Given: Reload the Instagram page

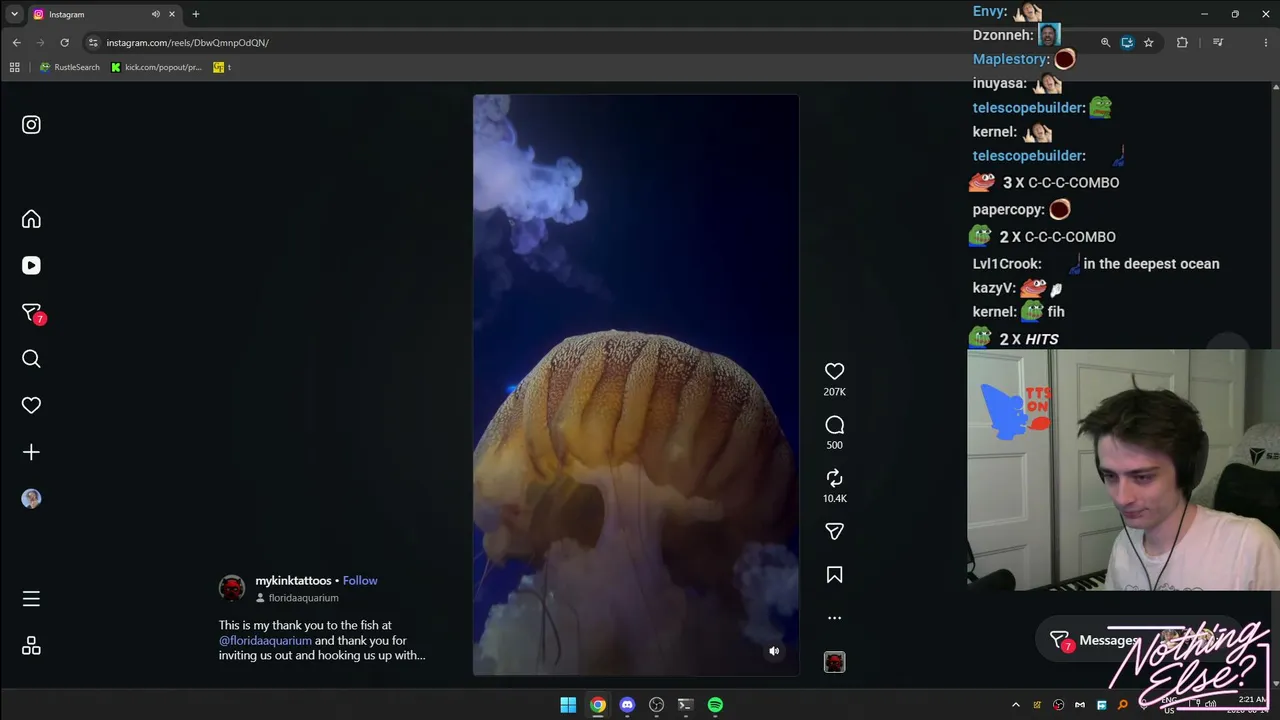Looking at the screenshot, I should pos(65,43).
